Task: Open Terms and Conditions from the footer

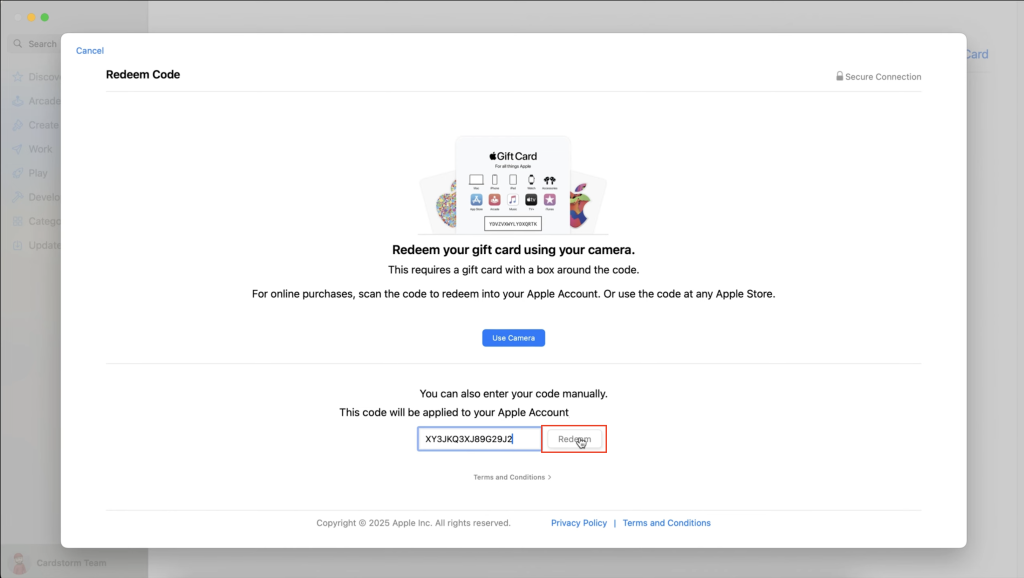Action: (666, 522)
